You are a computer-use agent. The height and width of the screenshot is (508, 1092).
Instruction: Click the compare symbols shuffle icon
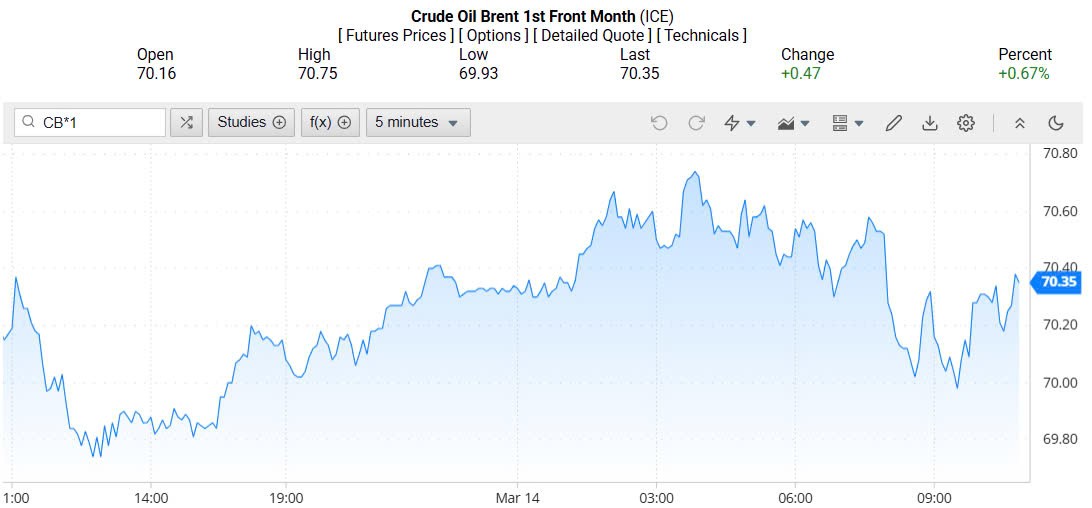pos(186,122)
